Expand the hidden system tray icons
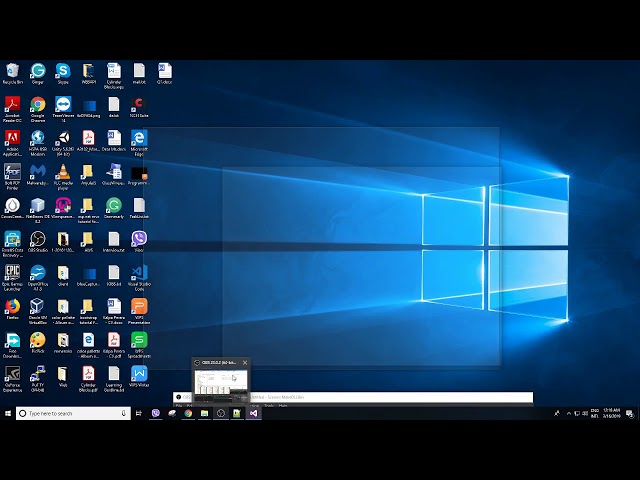This screenshot has width=640, height=480. click(569, 413)
